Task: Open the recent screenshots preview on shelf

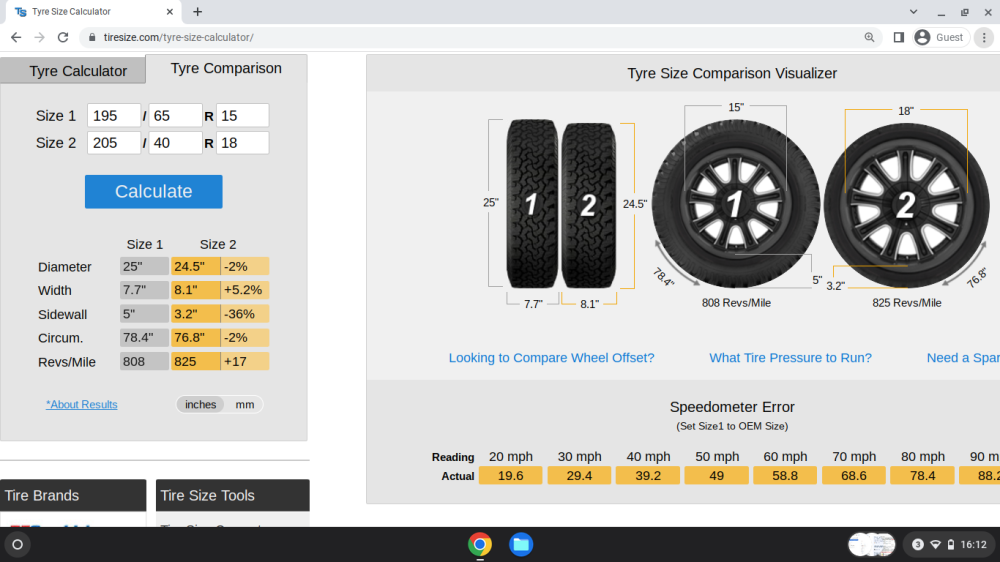Action: pos(872,545)
